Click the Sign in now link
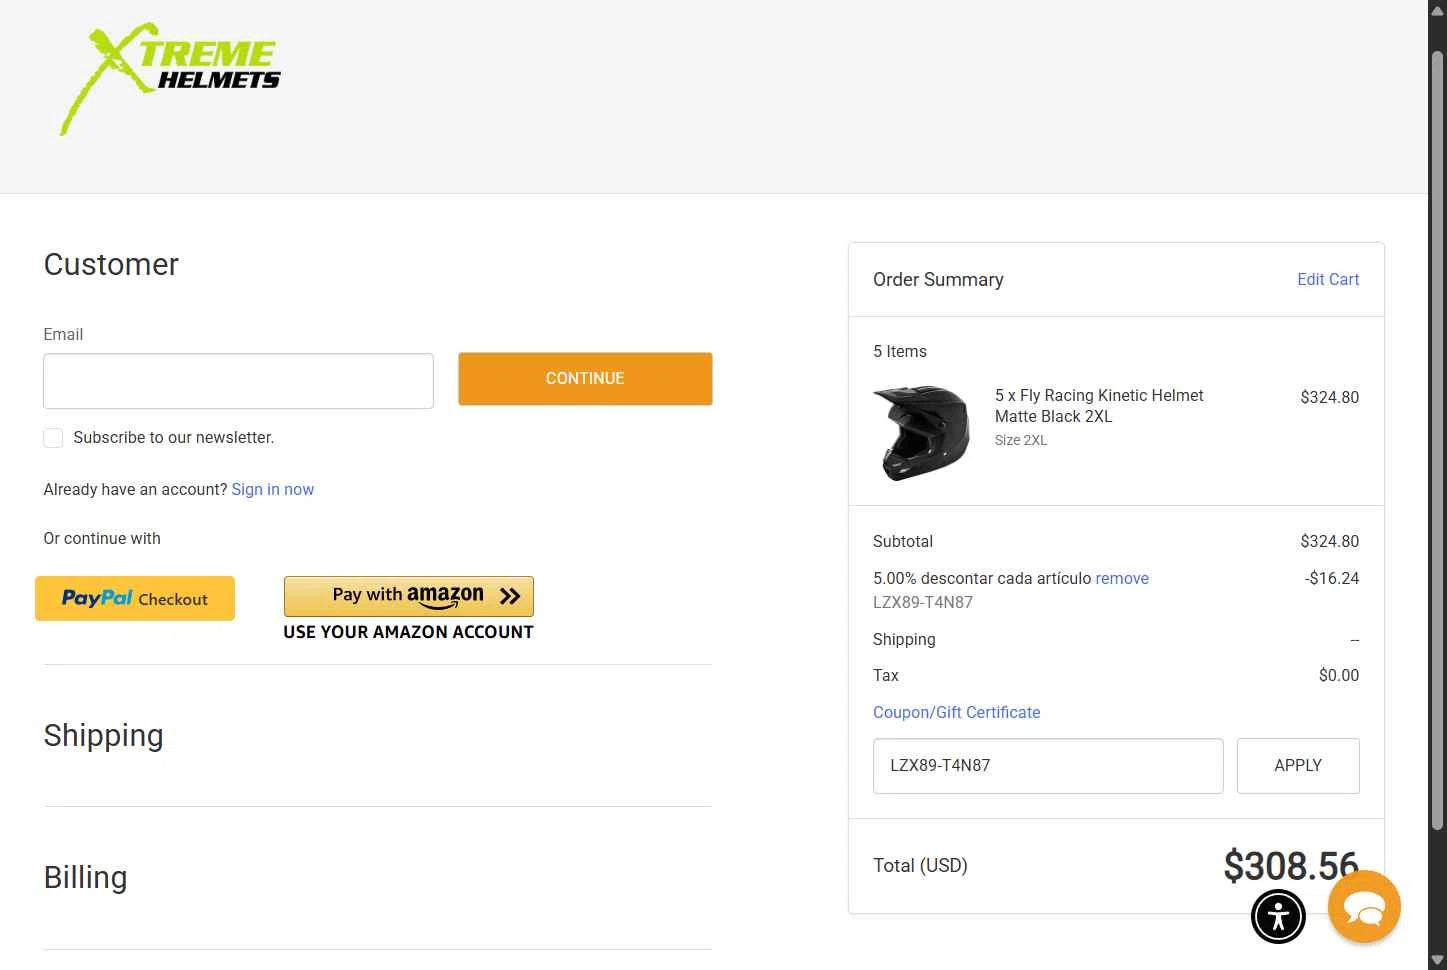 pos(273,489)
